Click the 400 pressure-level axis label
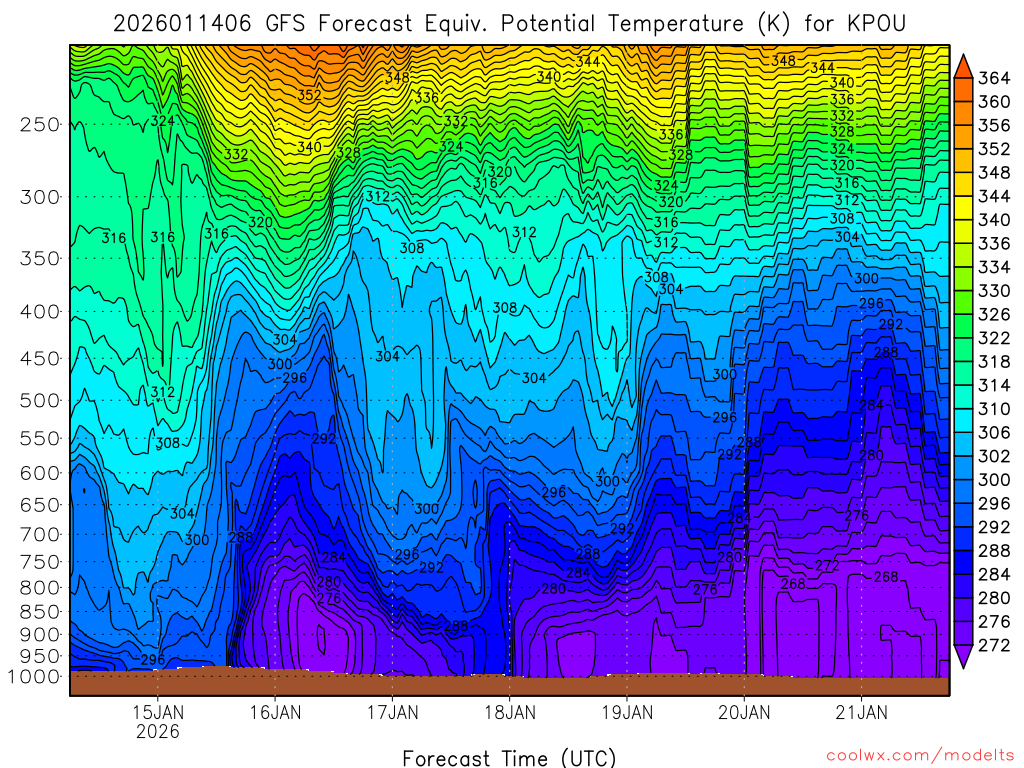The height and width of the screenshot is (768, 1024). (x=40, y=312)
